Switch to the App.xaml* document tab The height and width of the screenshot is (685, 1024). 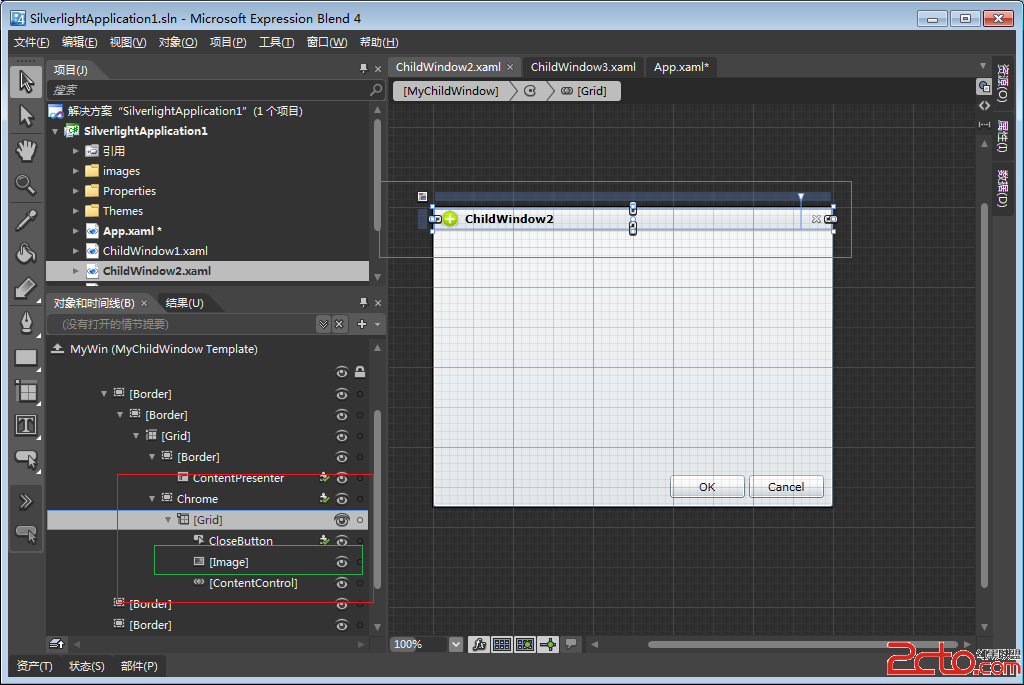(681, 67)
